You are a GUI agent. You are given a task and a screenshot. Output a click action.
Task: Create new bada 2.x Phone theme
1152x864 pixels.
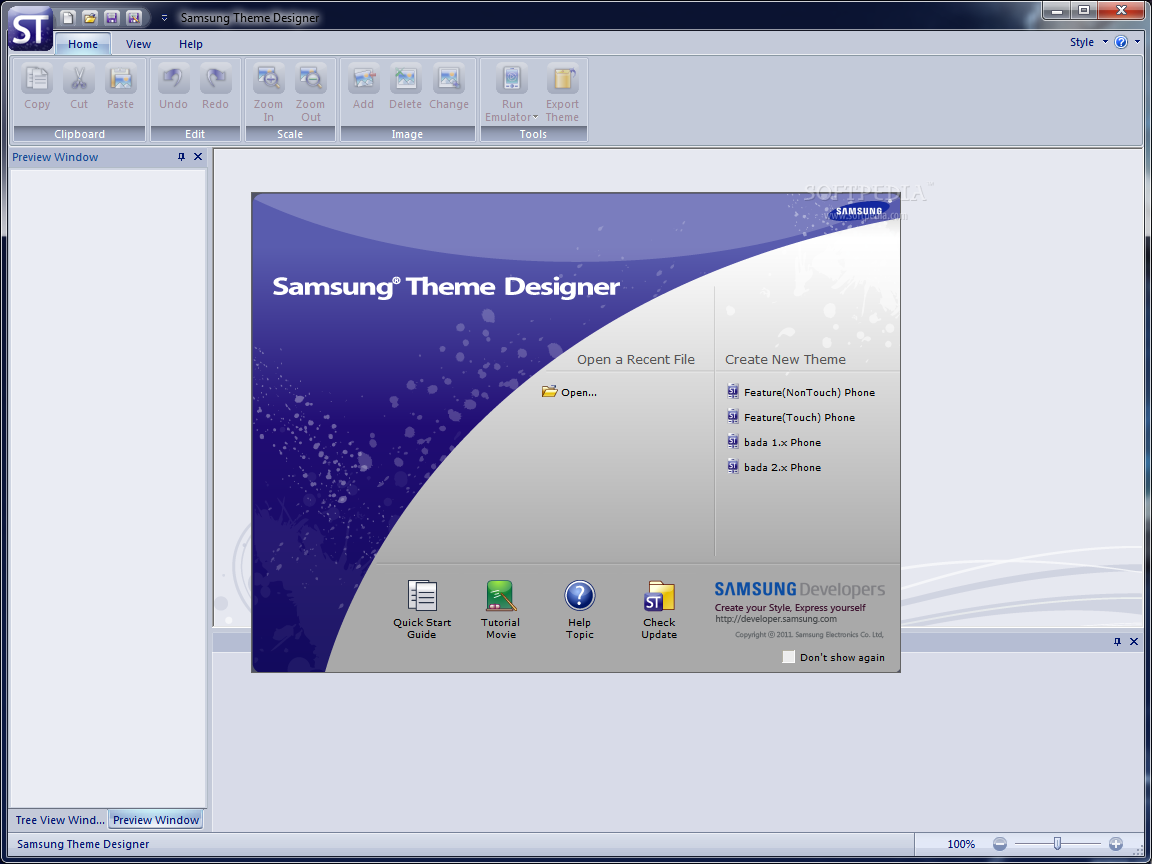(x=774, y=467)
